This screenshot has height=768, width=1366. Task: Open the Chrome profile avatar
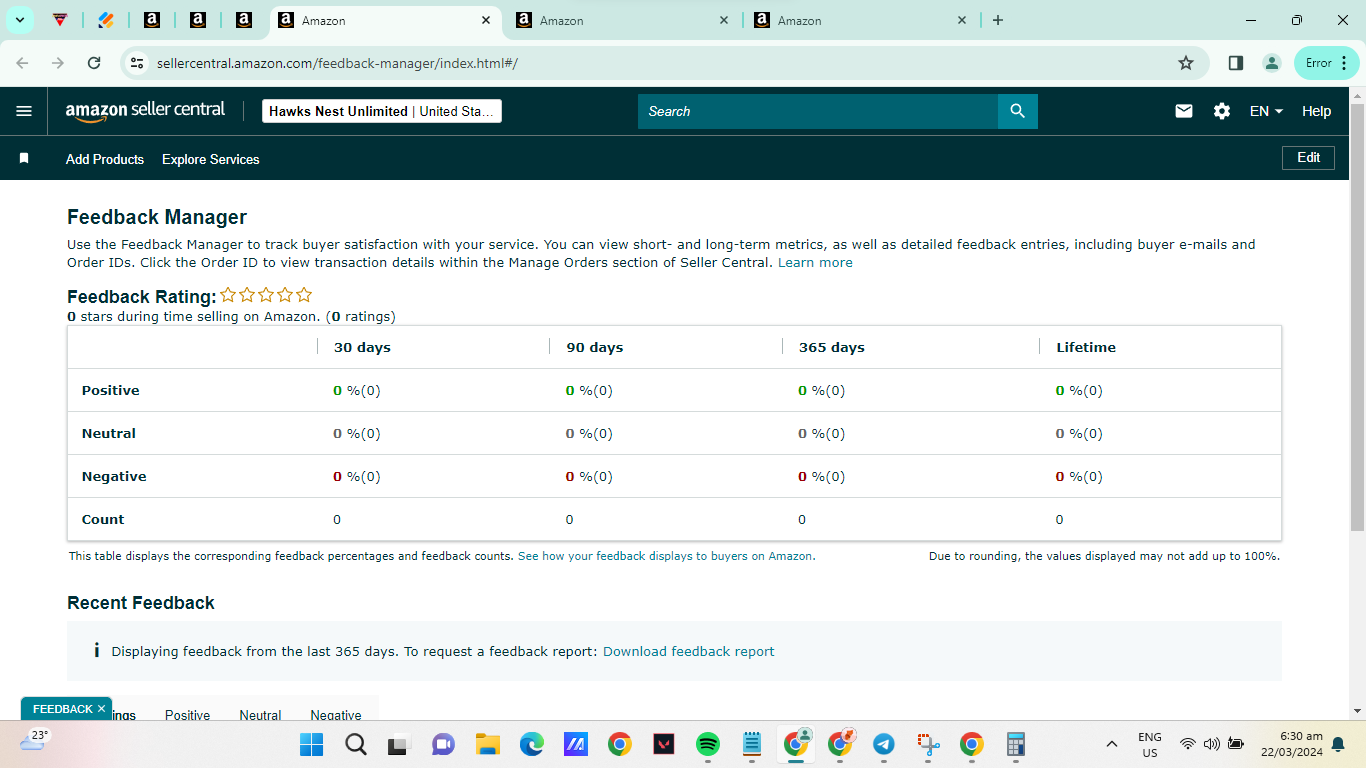pyautogui.click(x=1272, y=63)
